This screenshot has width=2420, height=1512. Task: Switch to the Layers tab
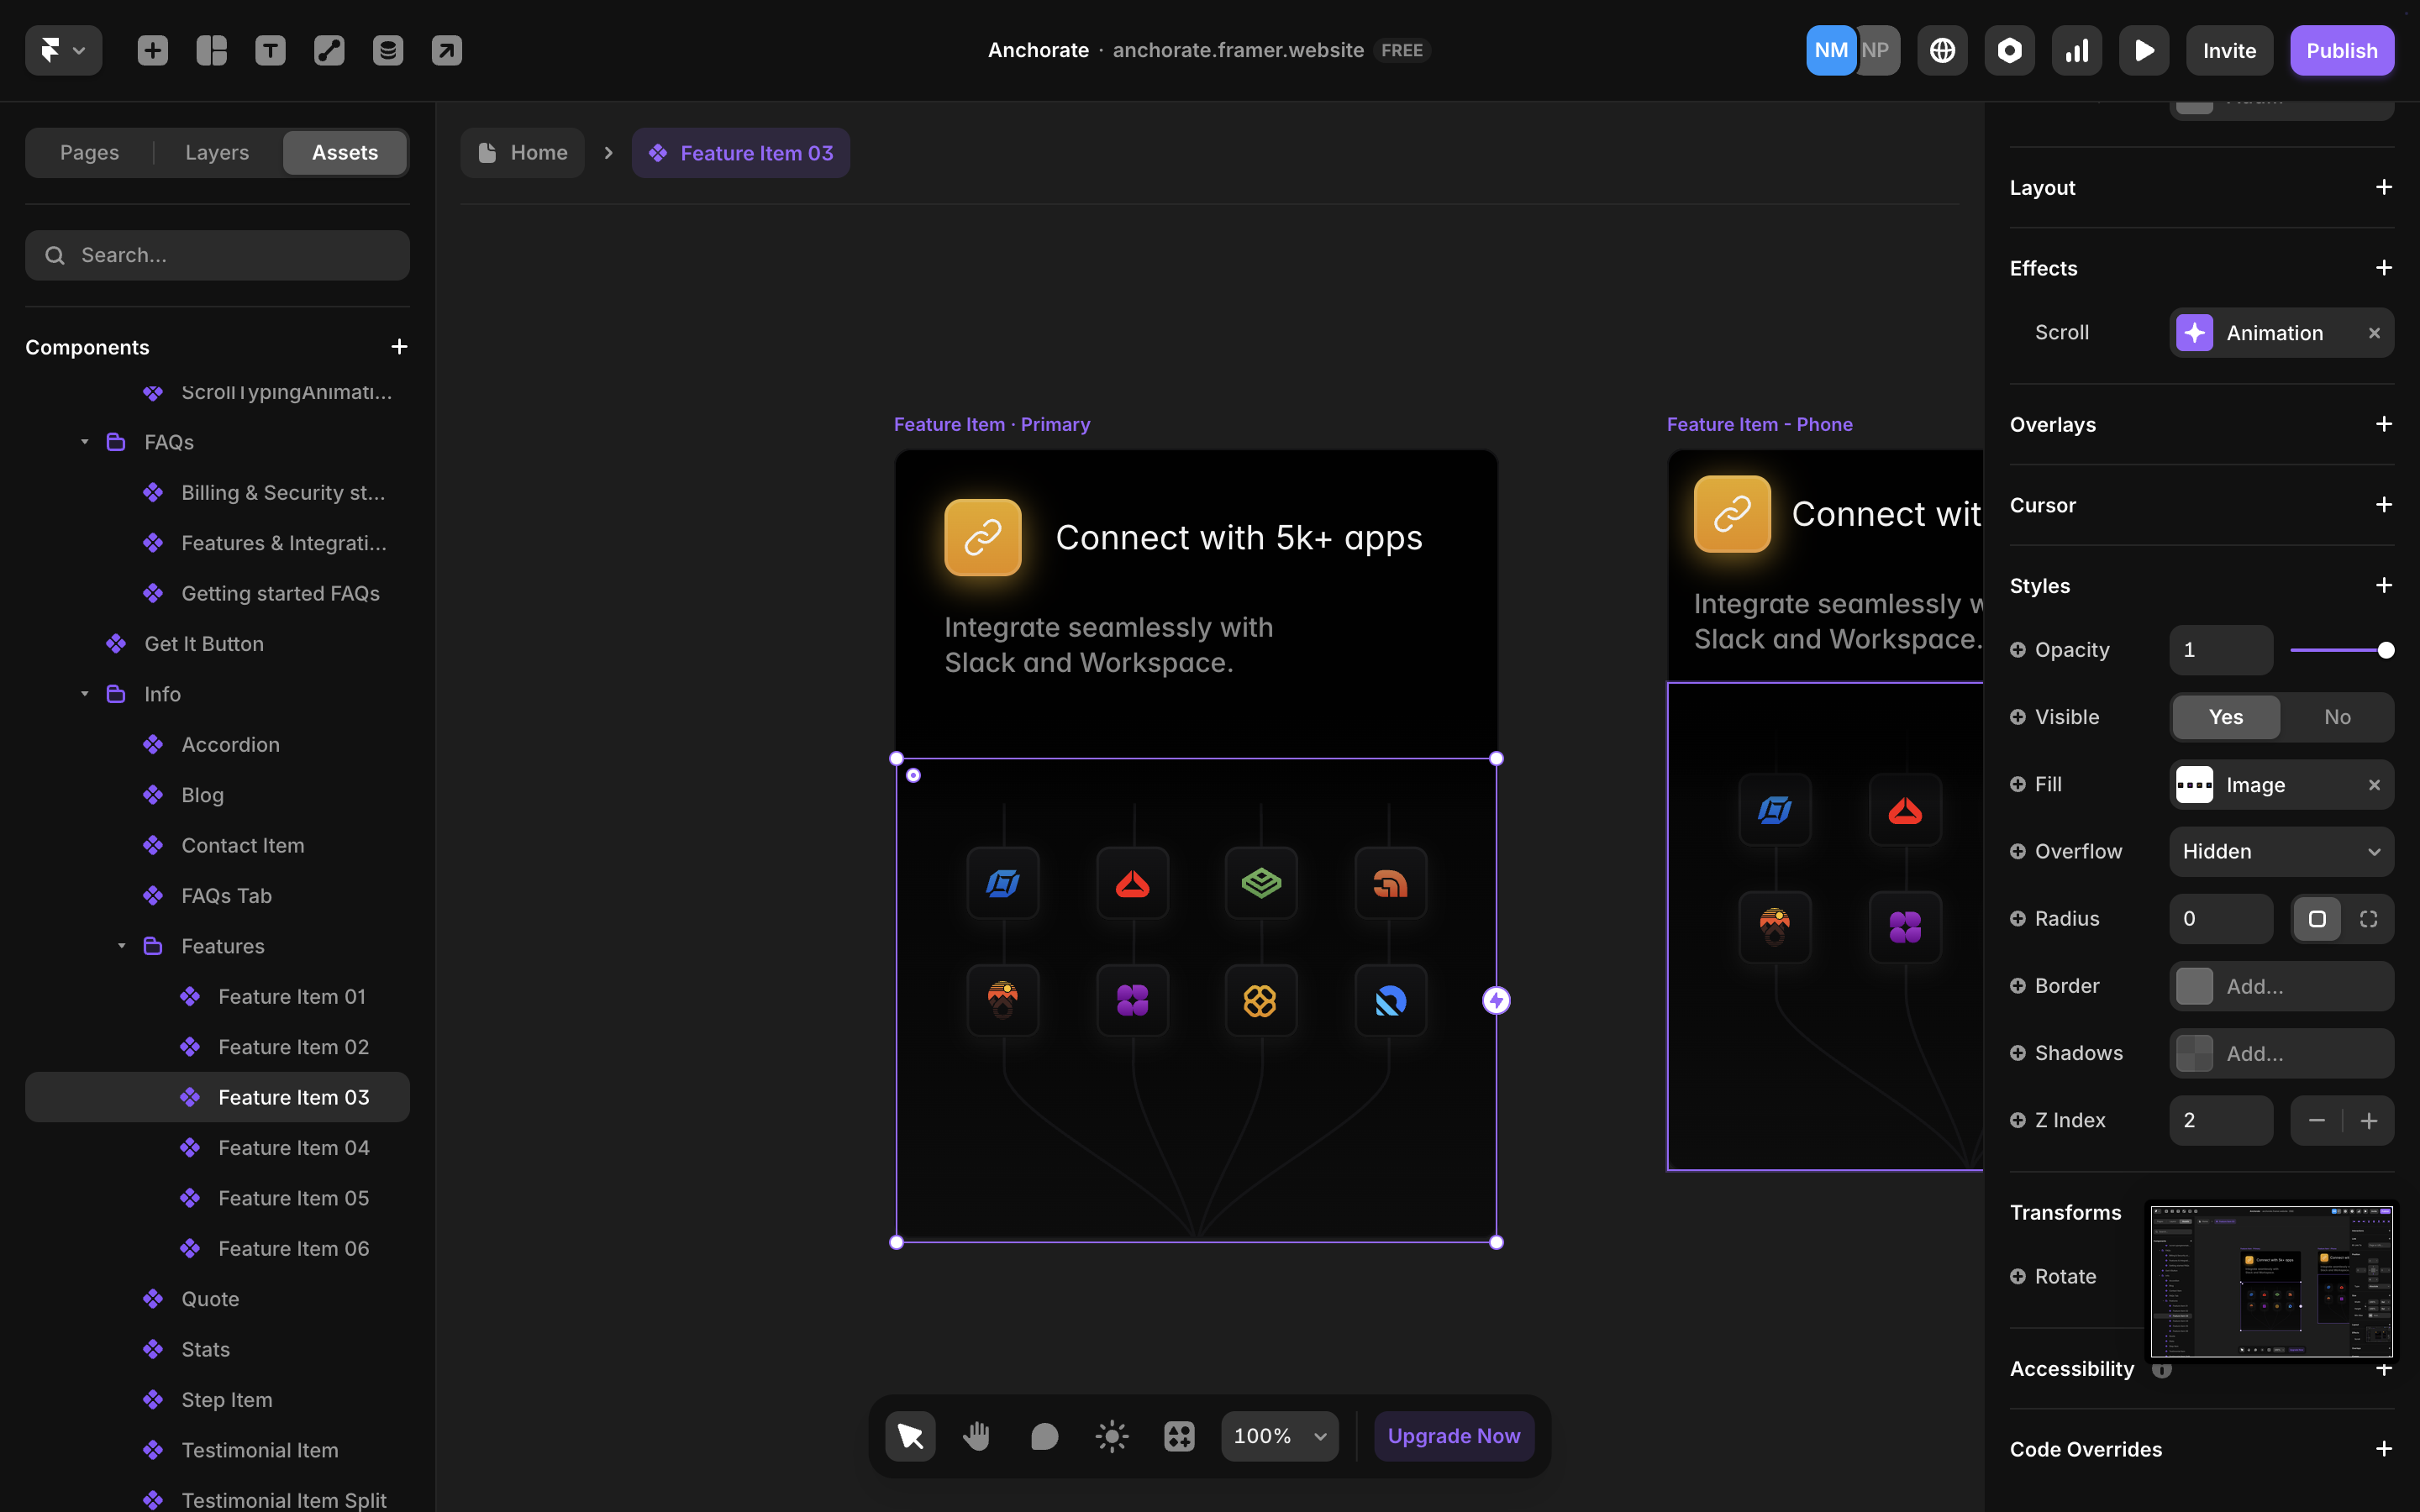coord(216,152)
